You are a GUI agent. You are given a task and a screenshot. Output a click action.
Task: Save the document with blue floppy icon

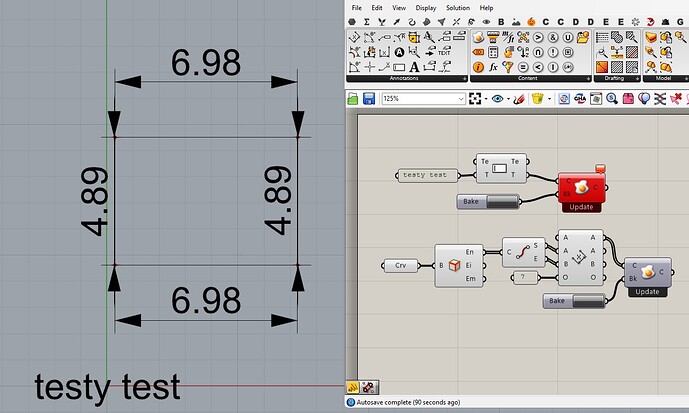coord(369,98)
